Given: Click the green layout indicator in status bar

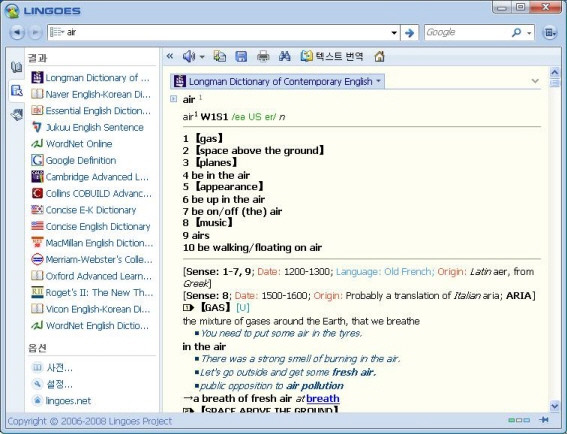Looking at the screenshot, I should click(511, 420).
